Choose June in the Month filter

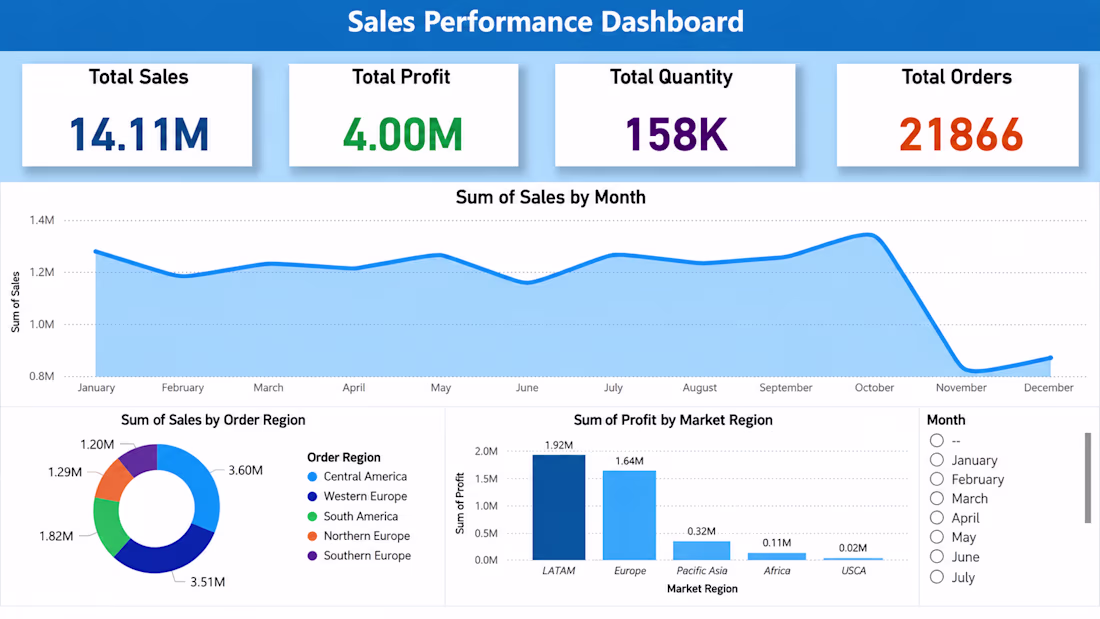point(937,557)
